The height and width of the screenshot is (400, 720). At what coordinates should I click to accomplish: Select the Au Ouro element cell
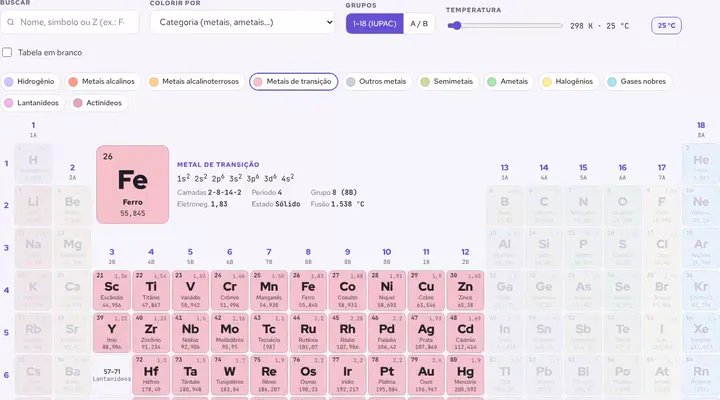point(426,375)
